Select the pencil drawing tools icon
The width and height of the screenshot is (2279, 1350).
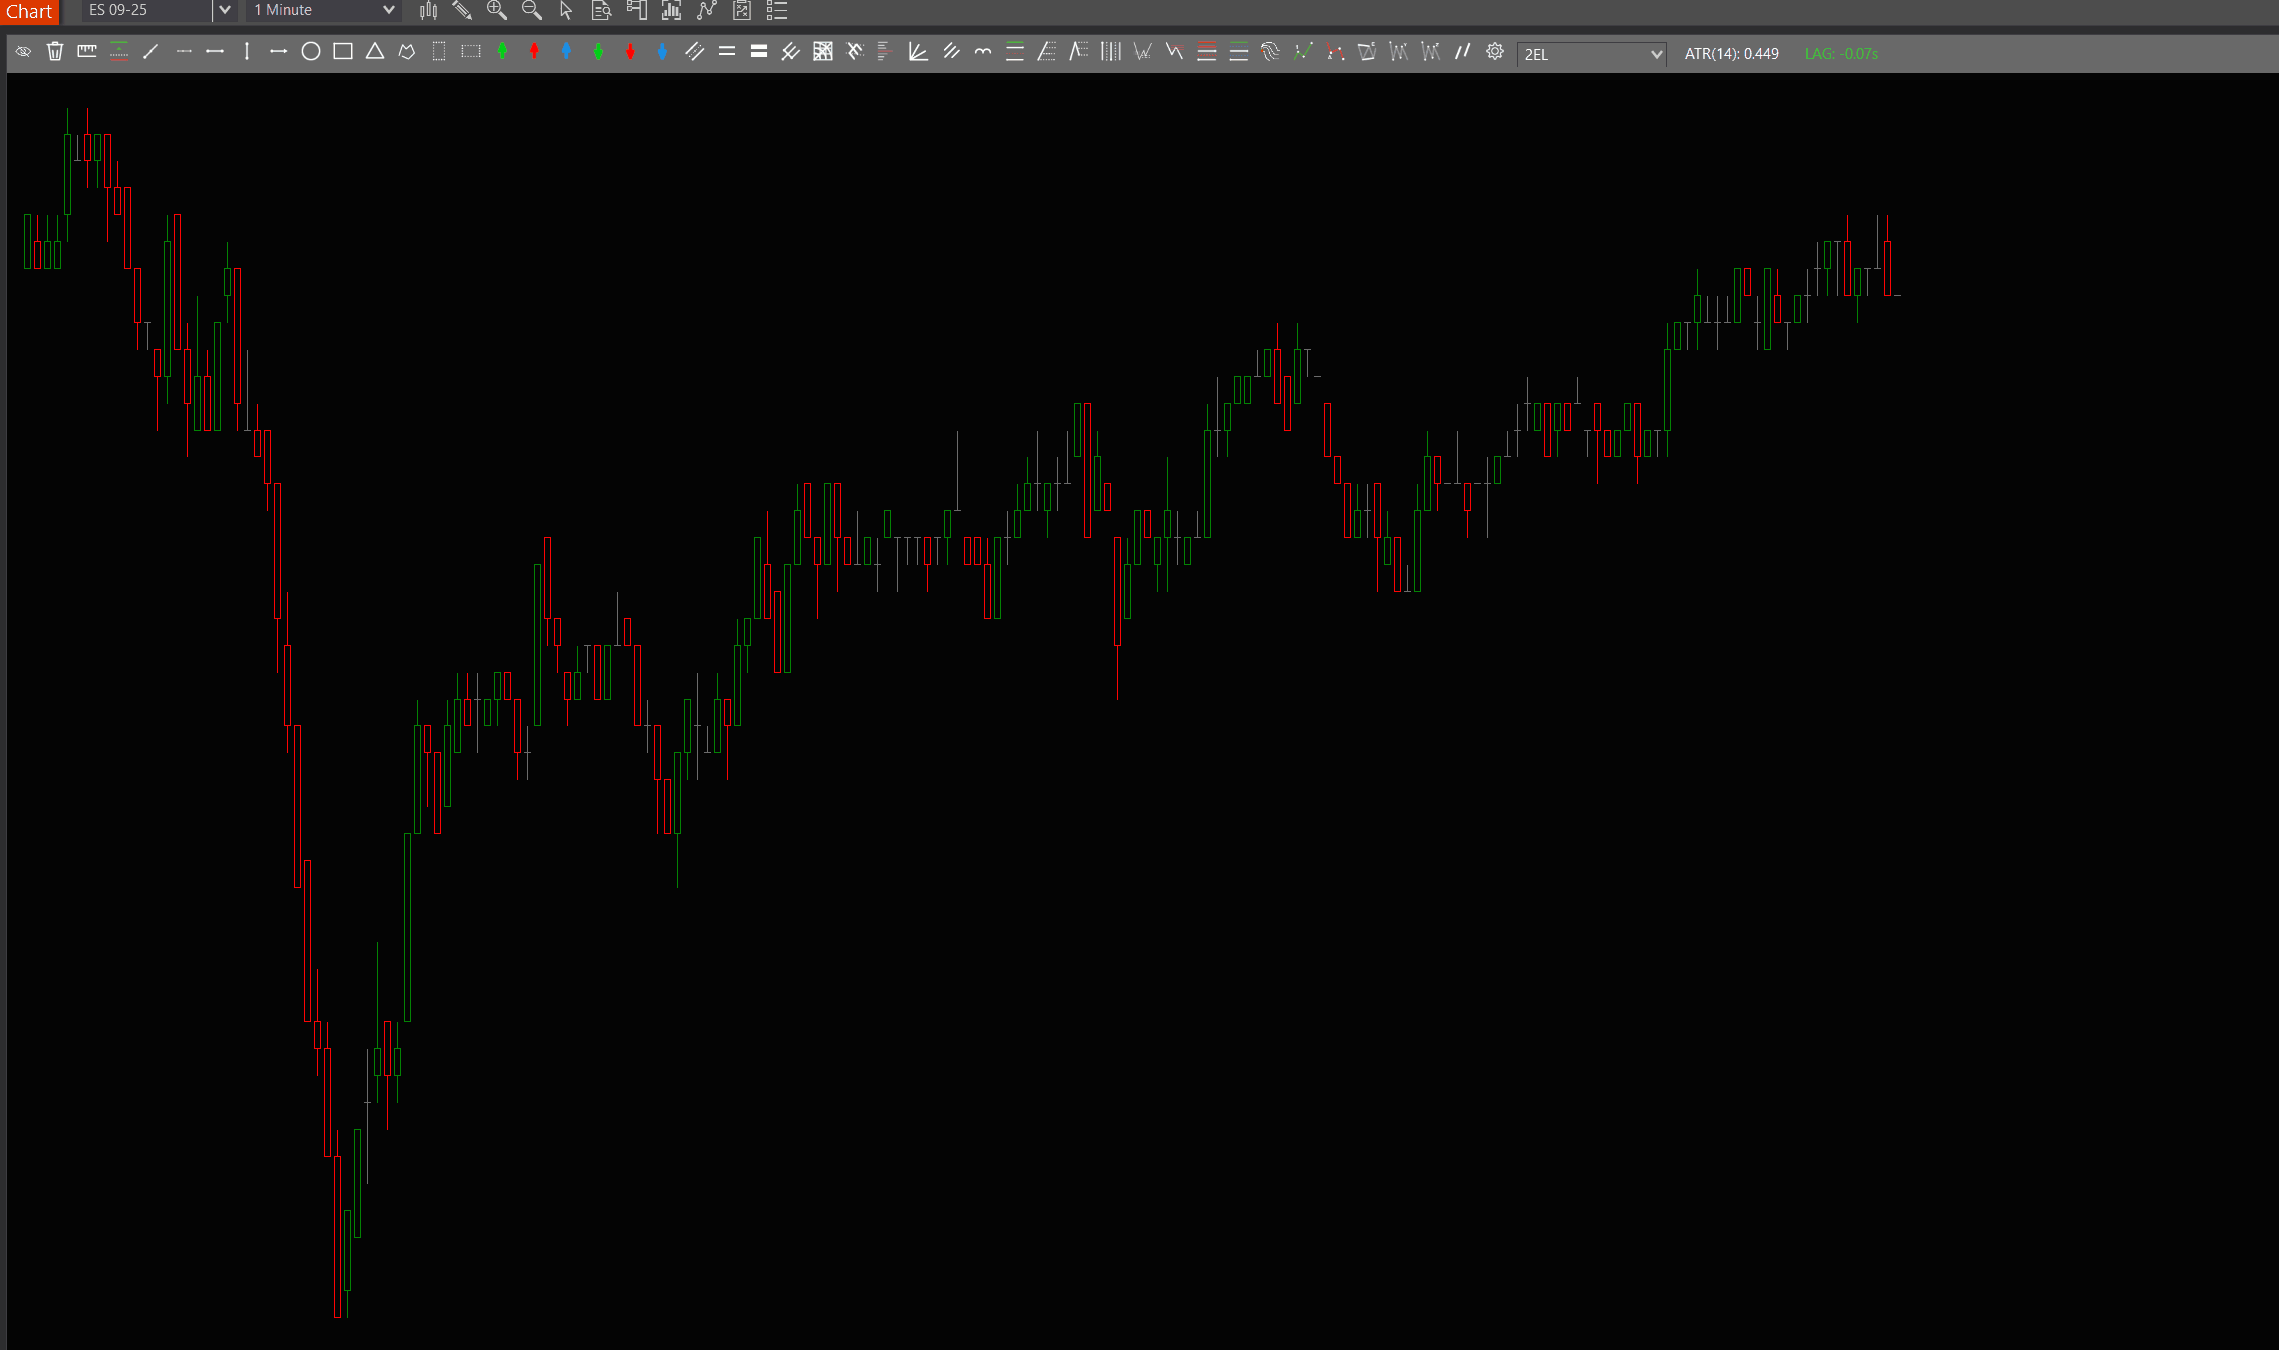click(461, 11)
